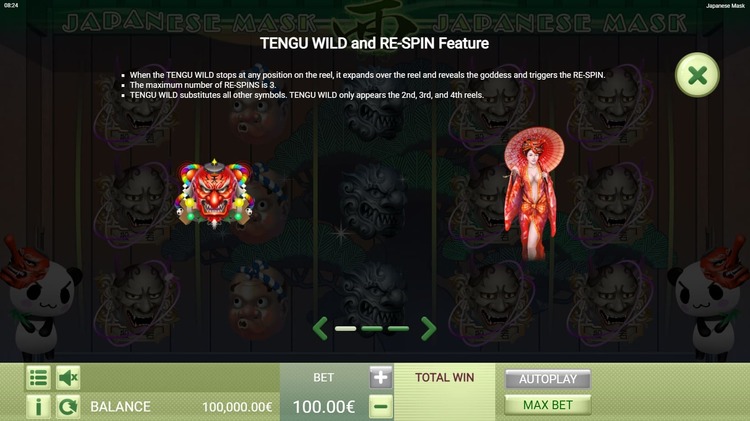This screenshot has height=421, width=750.
Task: Decrease bet with the minus button
Action: tap(381, 407)
